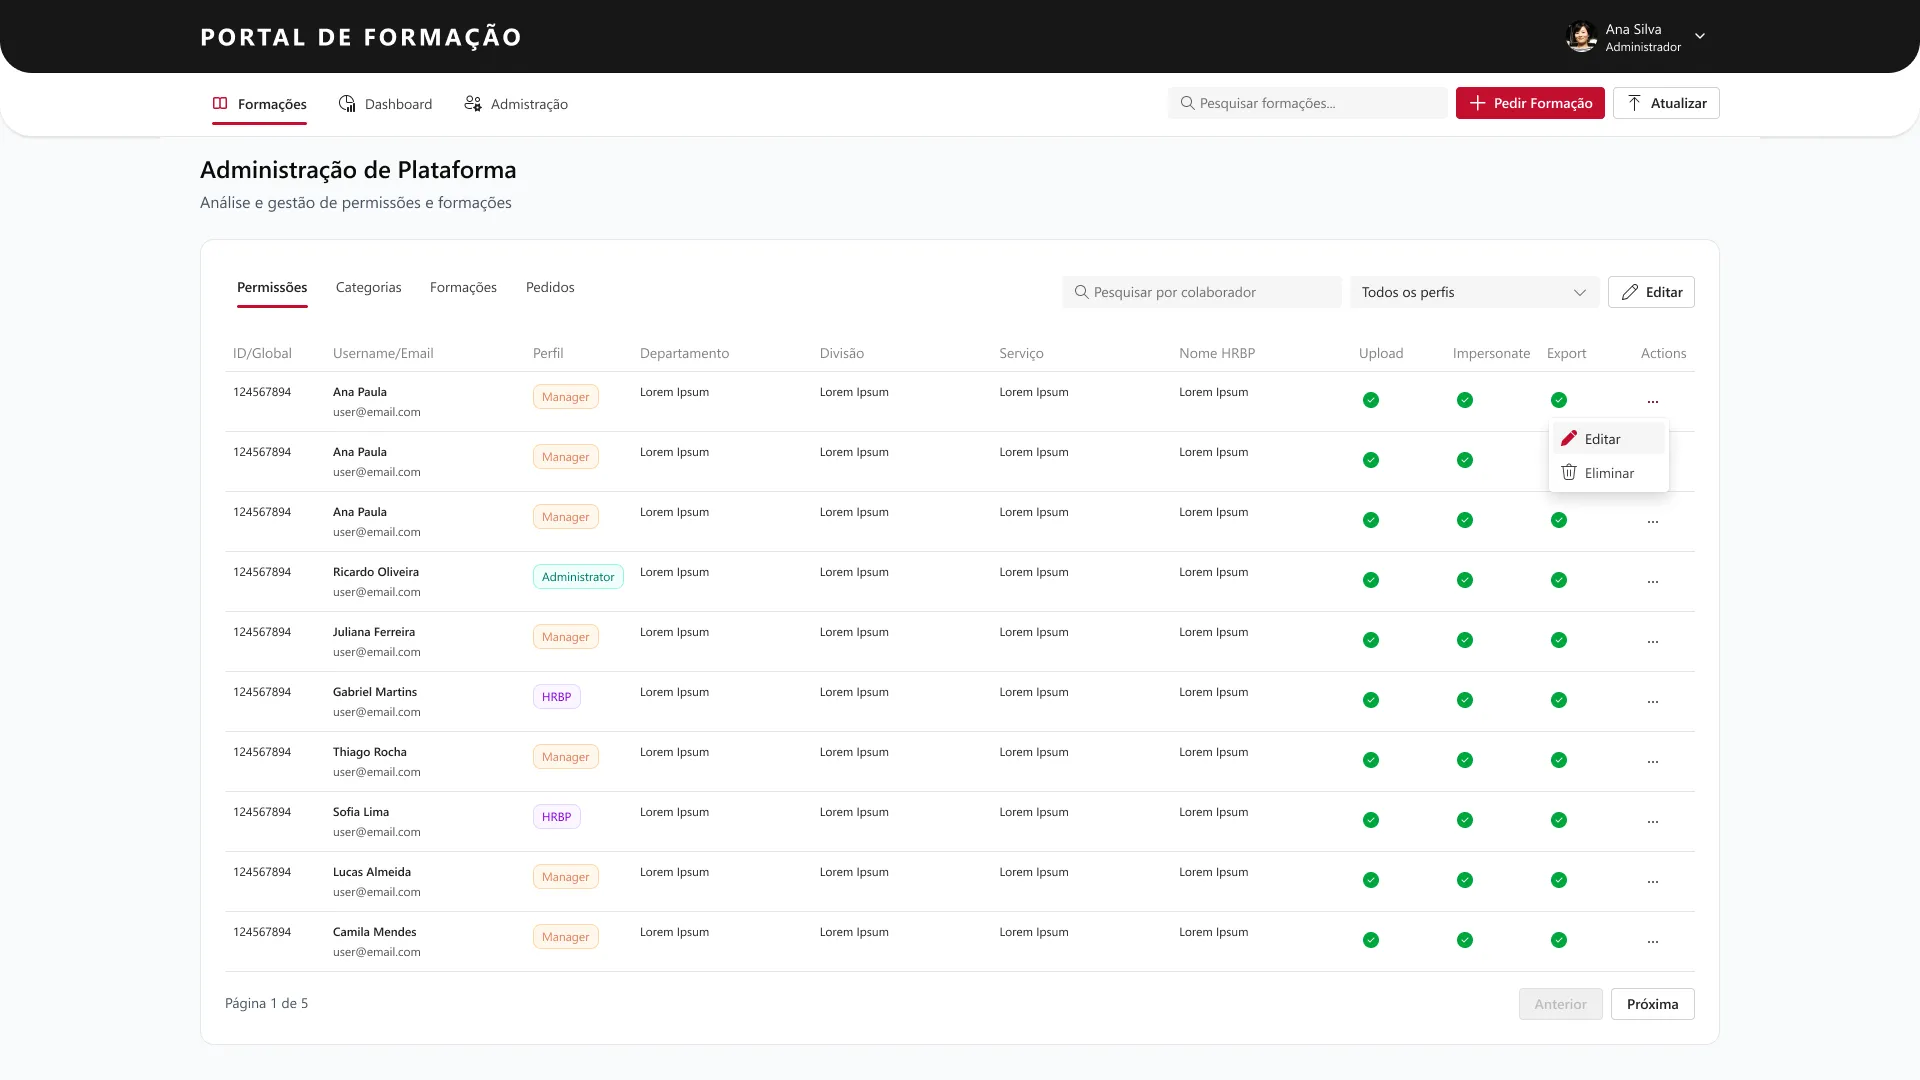Click the Admistração people icon
Viewport: 1920px width, 1080px height.
tap(473, 104)
